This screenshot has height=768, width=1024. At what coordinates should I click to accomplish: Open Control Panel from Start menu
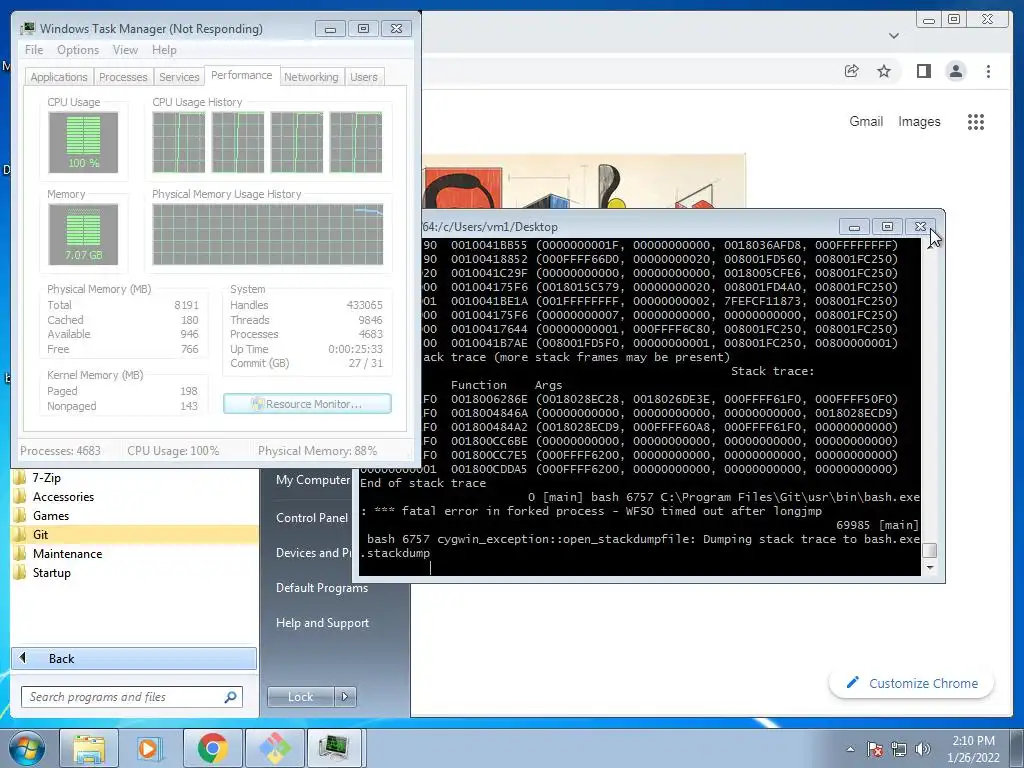[312, 518]
